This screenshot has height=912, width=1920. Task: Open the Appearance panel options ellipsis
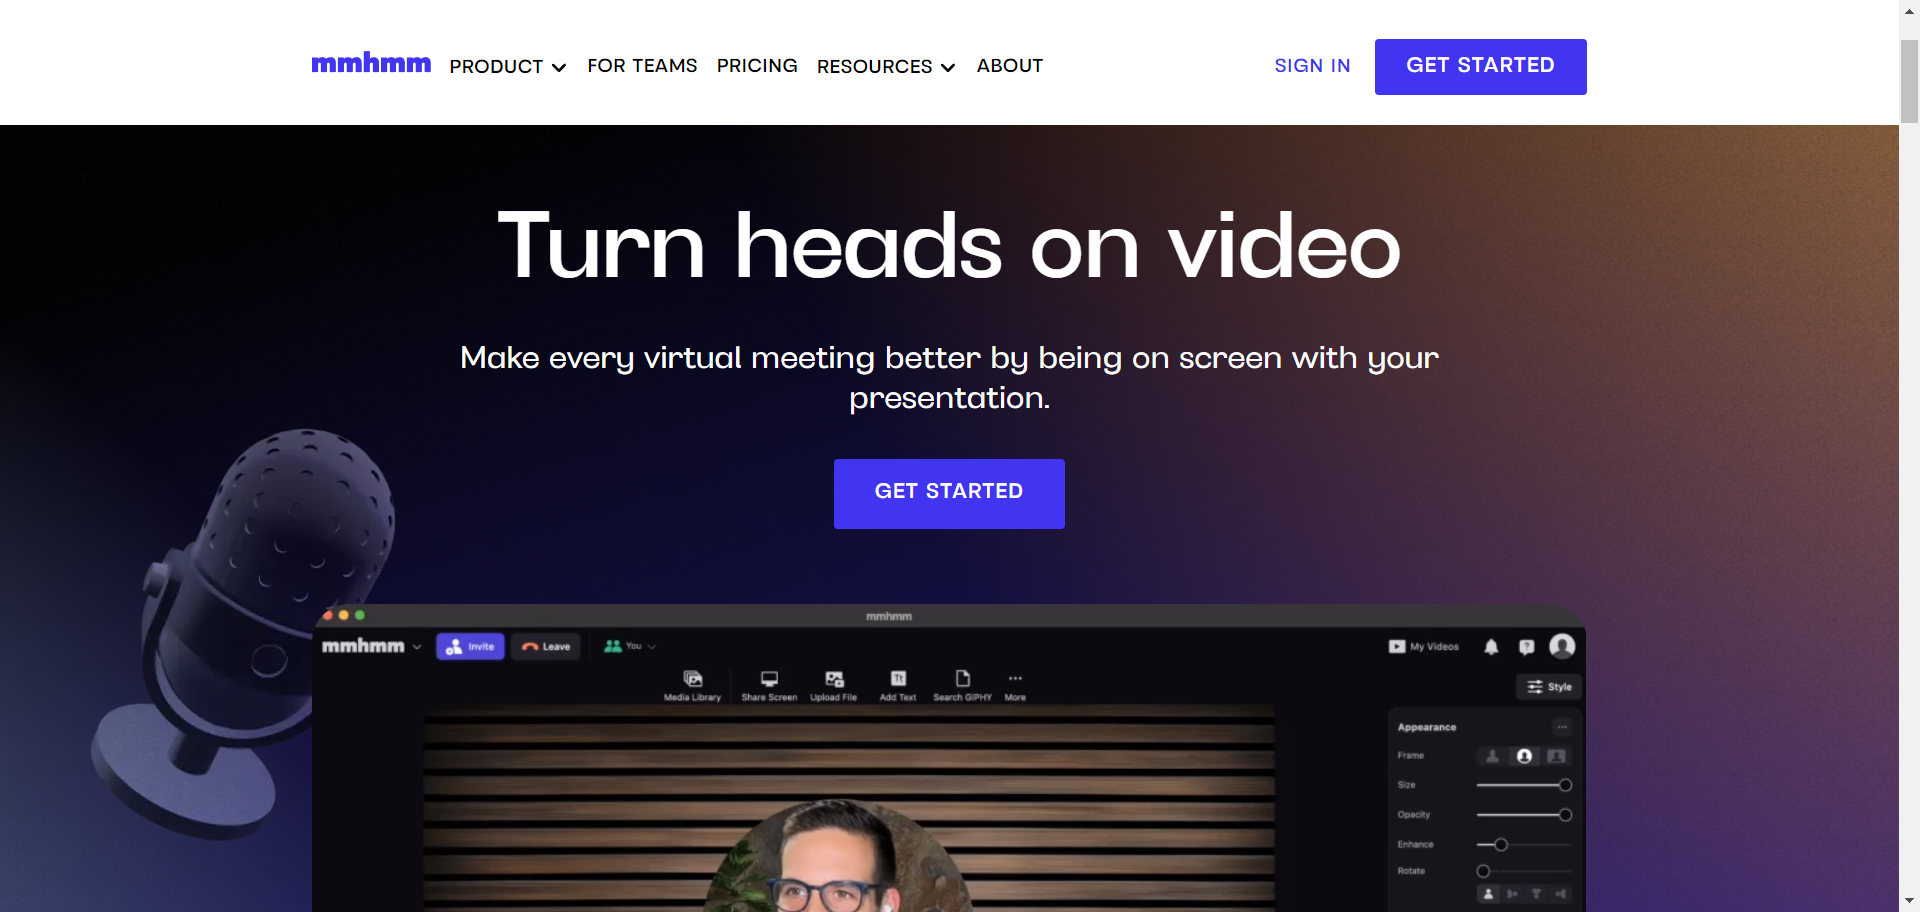1562,727
